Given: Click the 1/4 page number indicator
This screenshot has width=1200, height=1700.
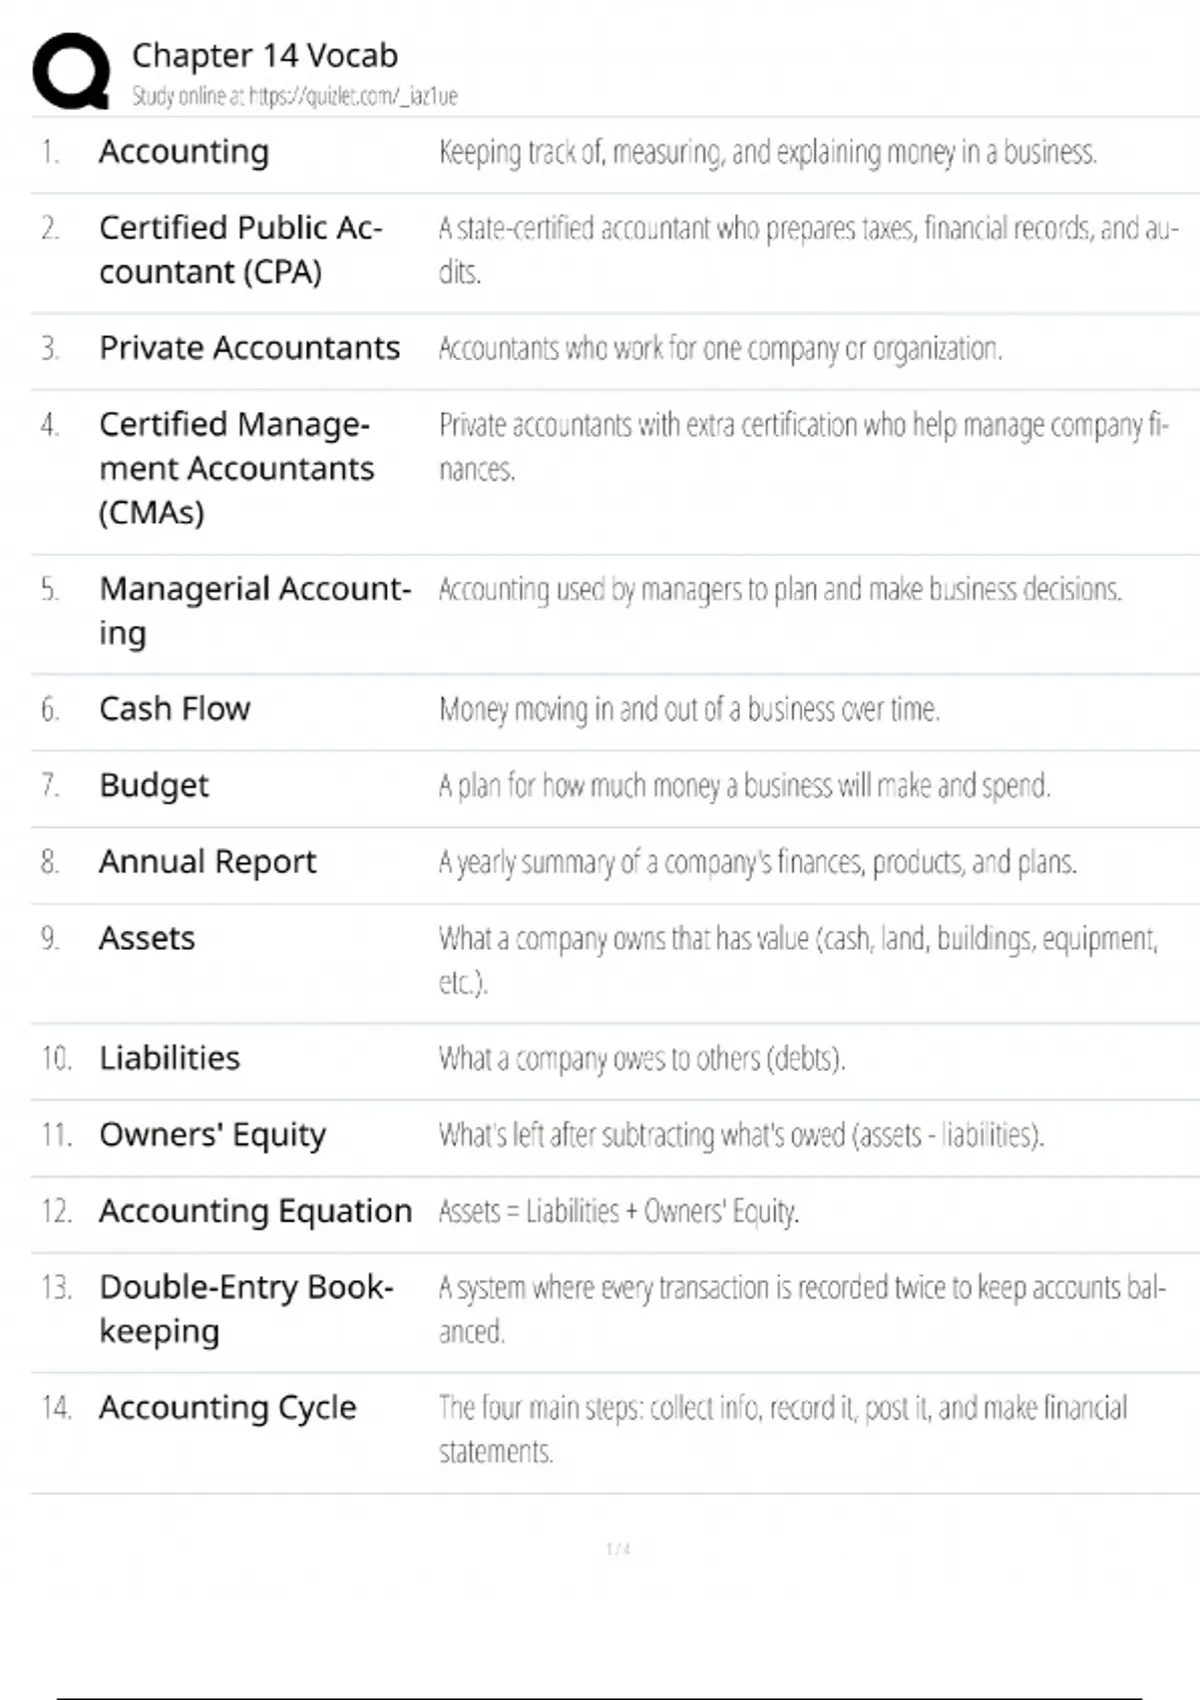Looking at the screenshot, I should [618, 1549].
